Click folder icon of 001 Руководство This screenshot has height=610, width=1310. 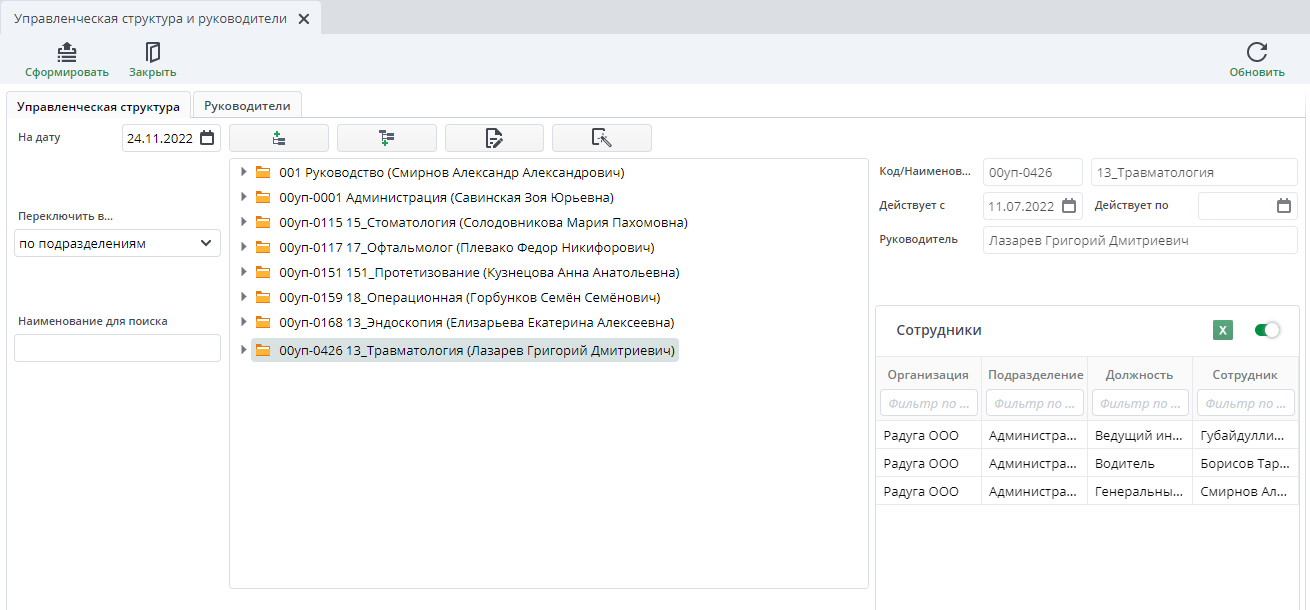(x=263, y=172)
